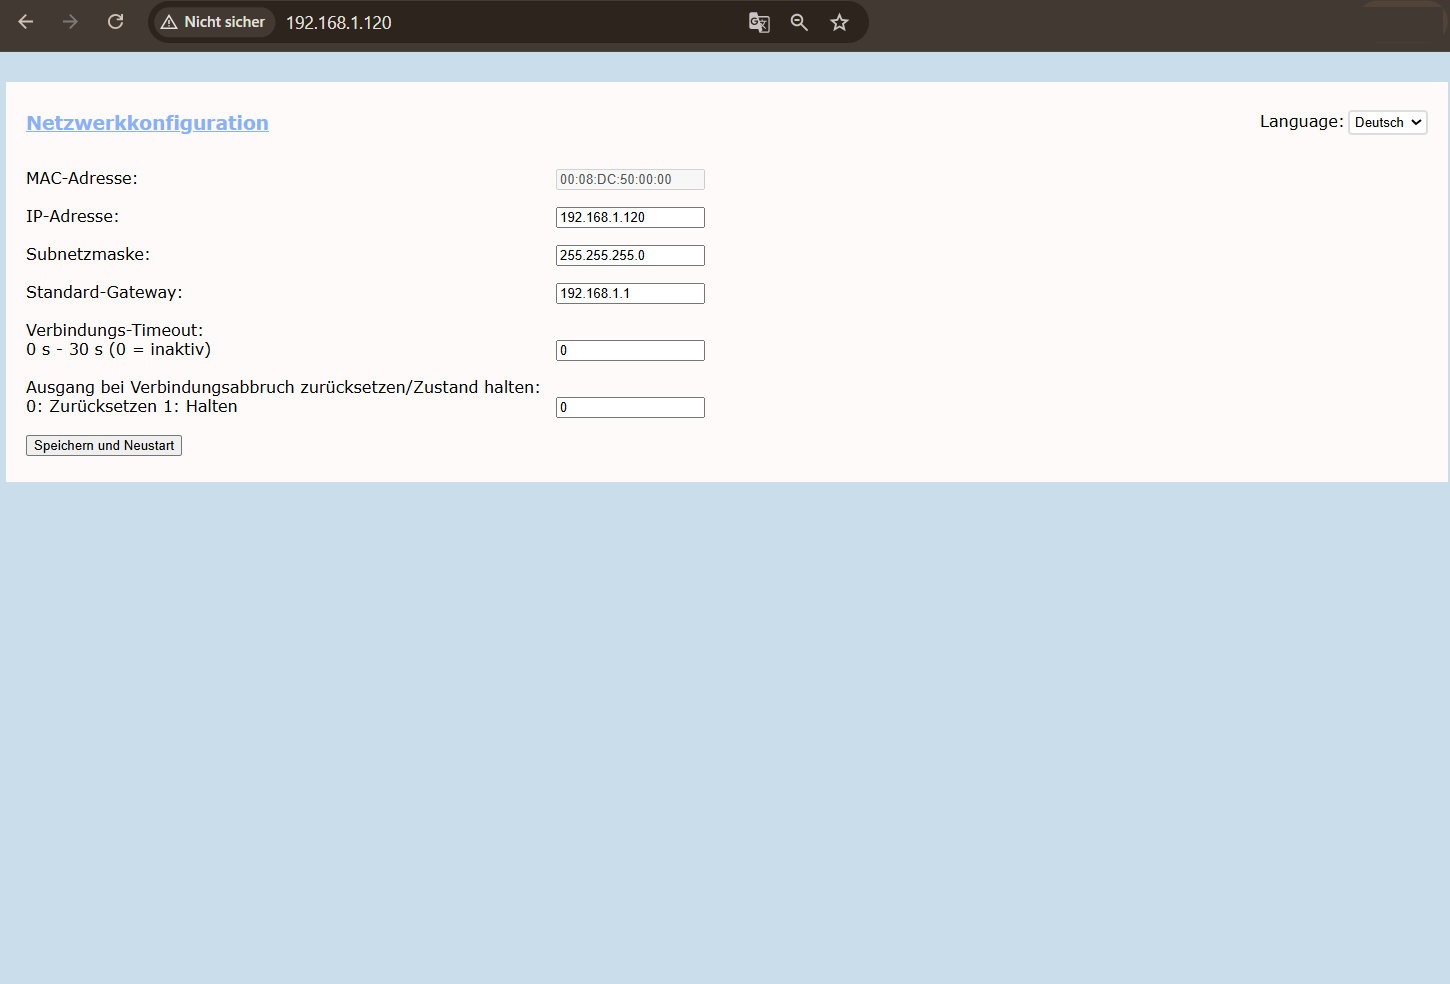Open the Netzwerkkonfiguration heading link
The height and width of the screenshot is (984, 1450).
tap(147, 123)
